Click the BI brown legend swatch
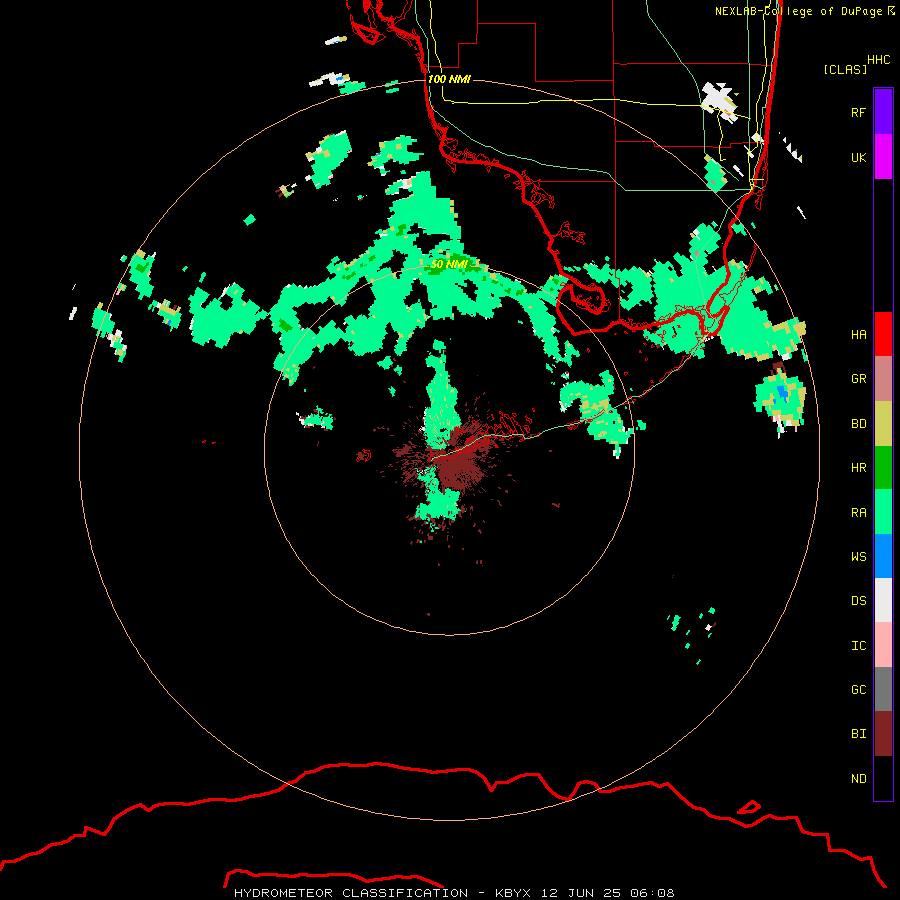Image resolution: width=900 pixels, height=900 pixels. click(883, 734)
